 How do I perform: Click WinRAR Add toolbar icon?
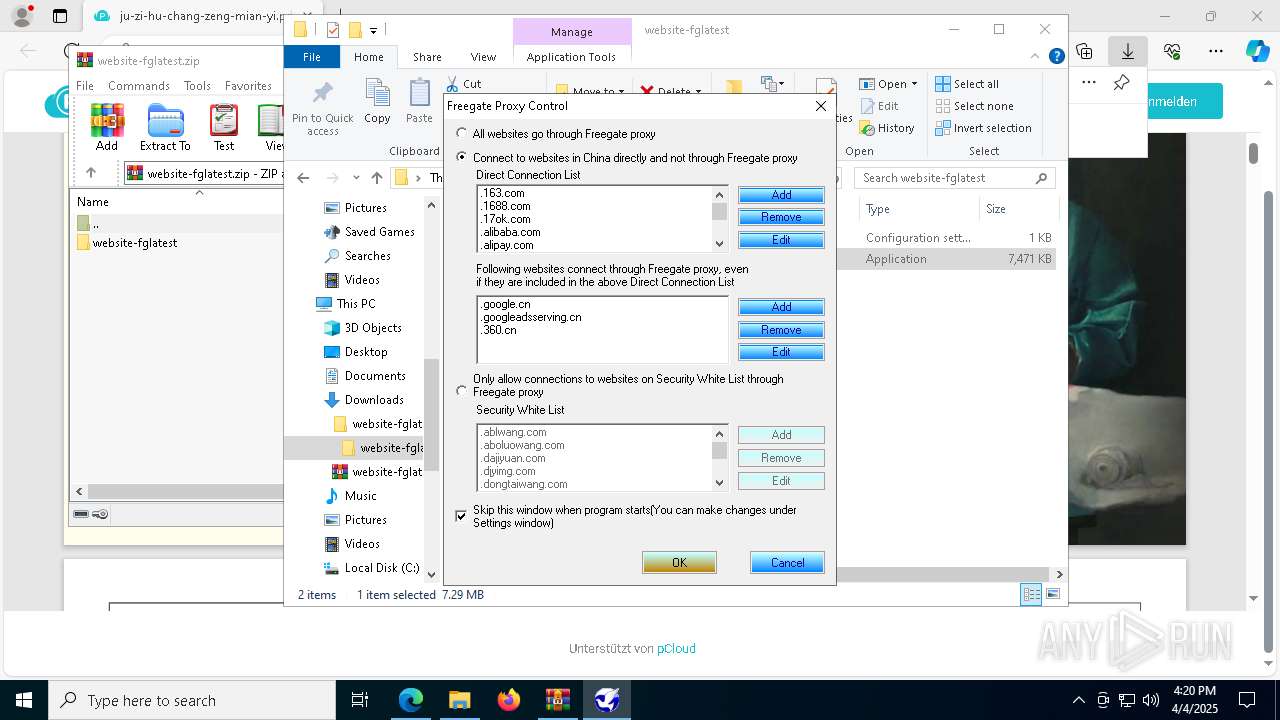[x=107, y=127]
